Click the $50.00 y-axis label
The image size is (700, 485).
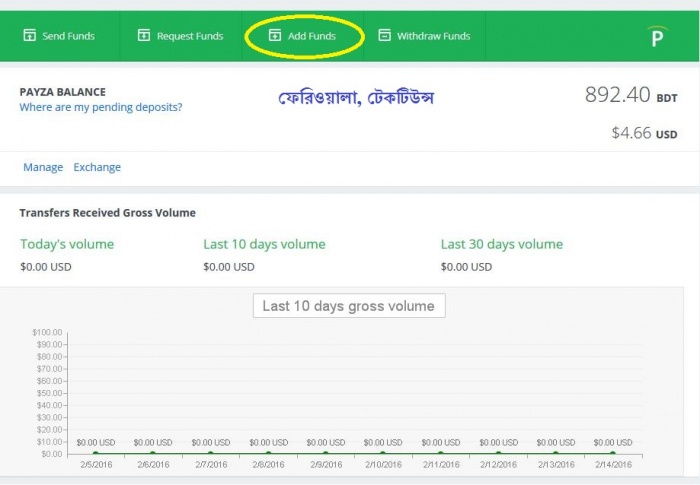49,393
